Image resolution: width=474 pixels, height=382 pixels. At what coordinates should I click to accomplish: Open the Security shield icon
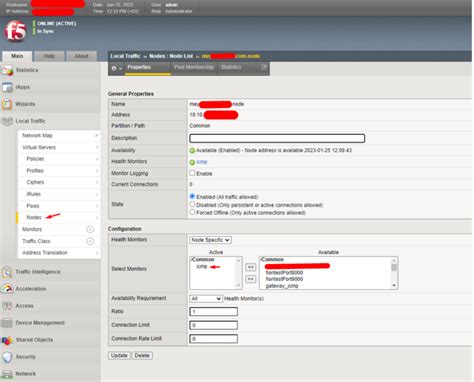(x=7, y=357)
